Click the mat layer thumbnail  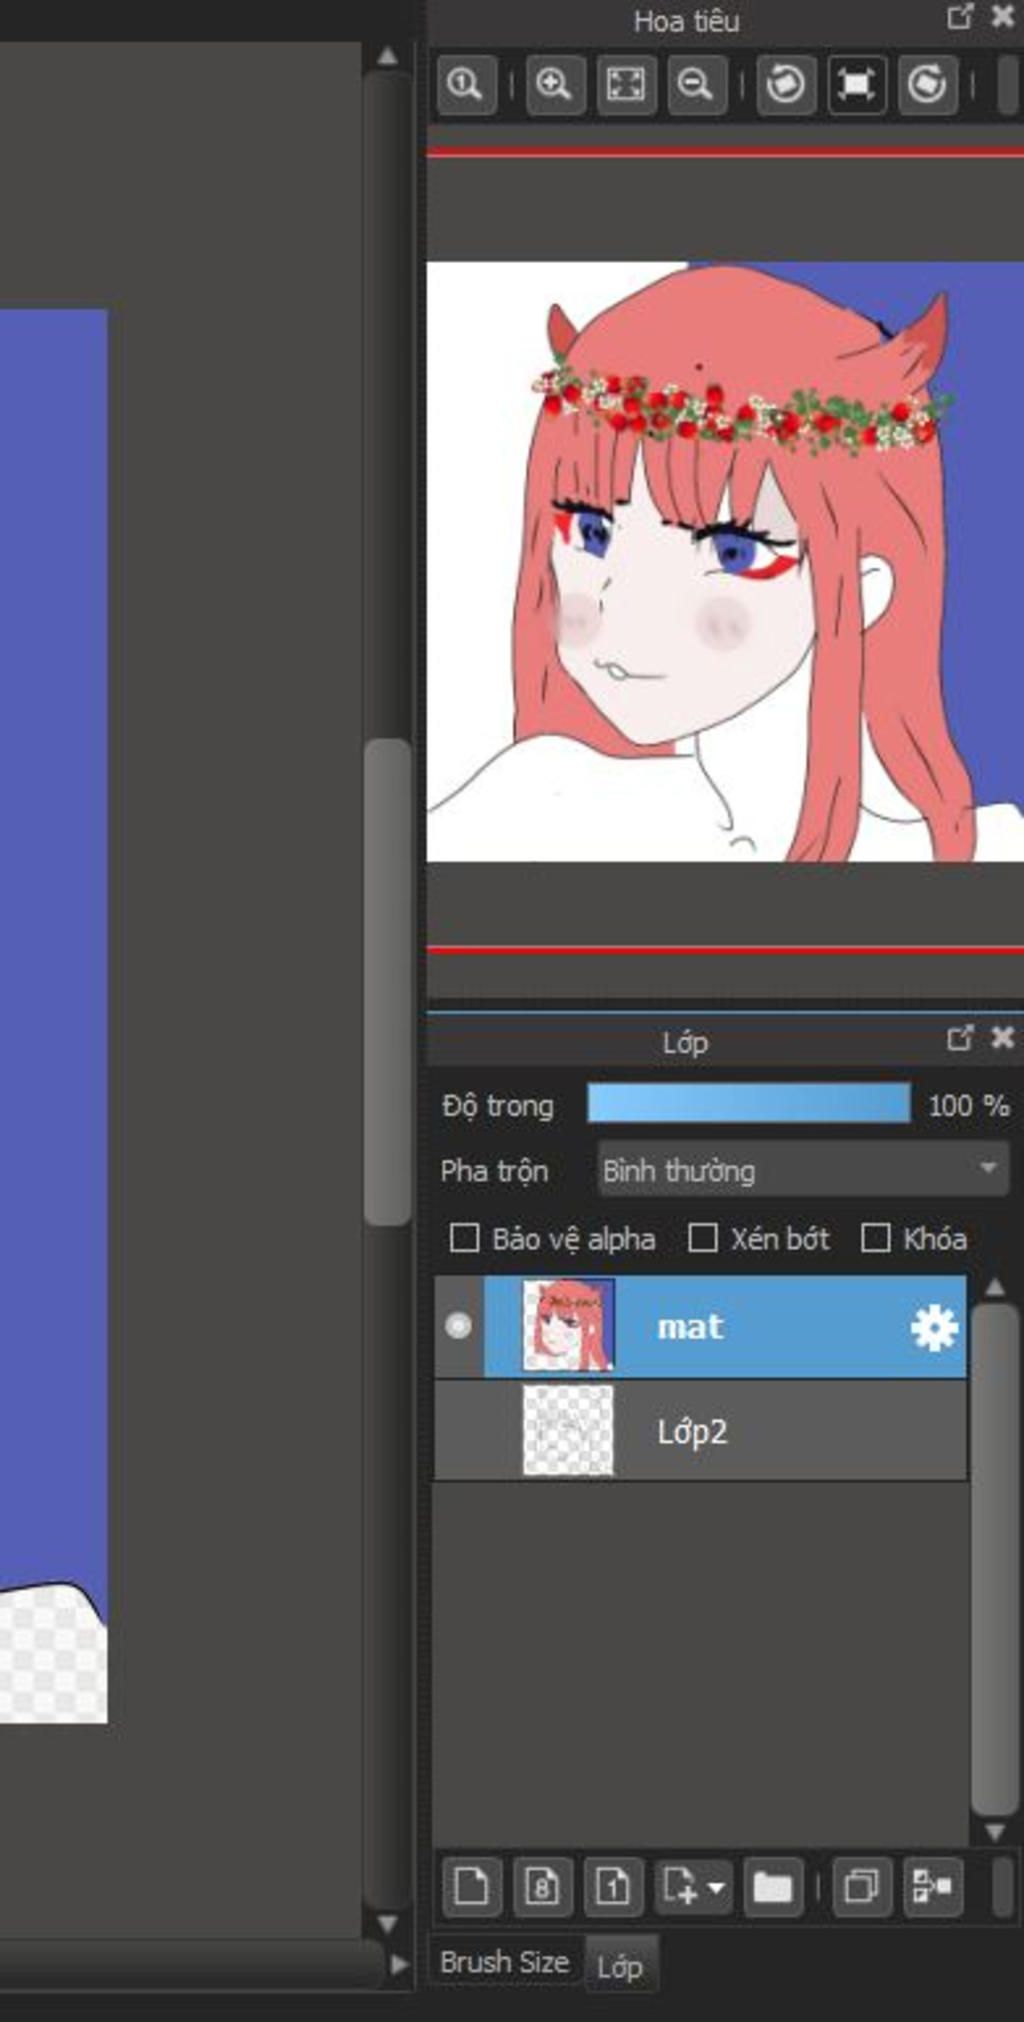pos(568,1326)
